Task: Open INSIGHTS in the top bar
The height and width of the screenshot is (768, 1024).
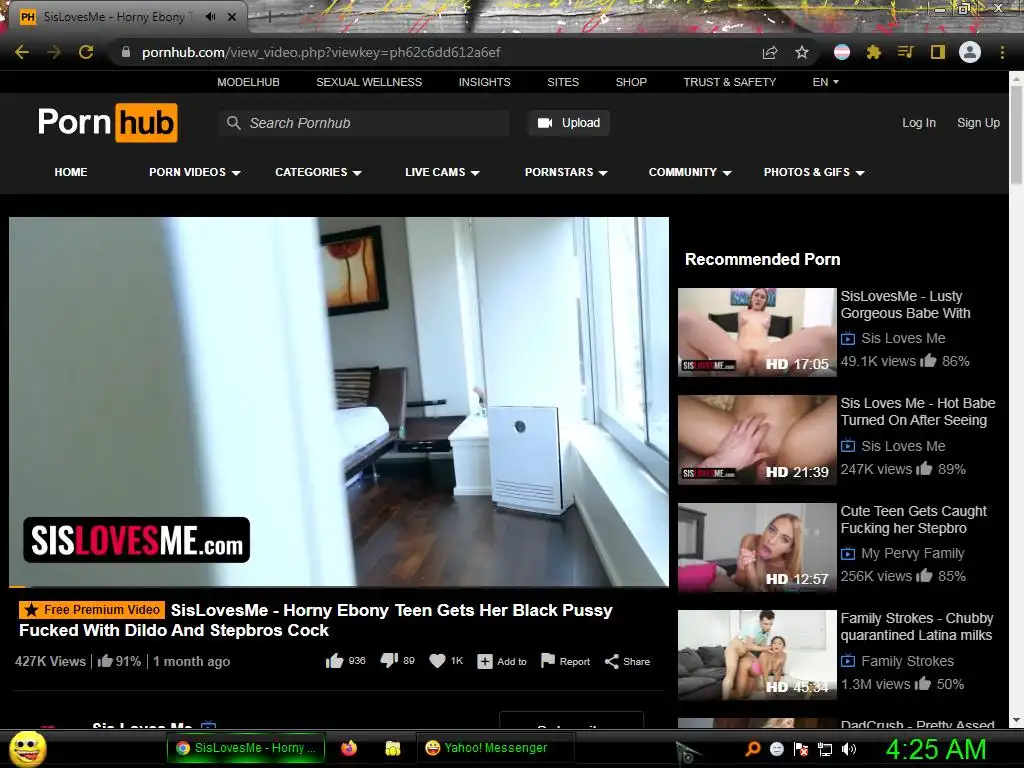Action: click(x=485, y=82)
